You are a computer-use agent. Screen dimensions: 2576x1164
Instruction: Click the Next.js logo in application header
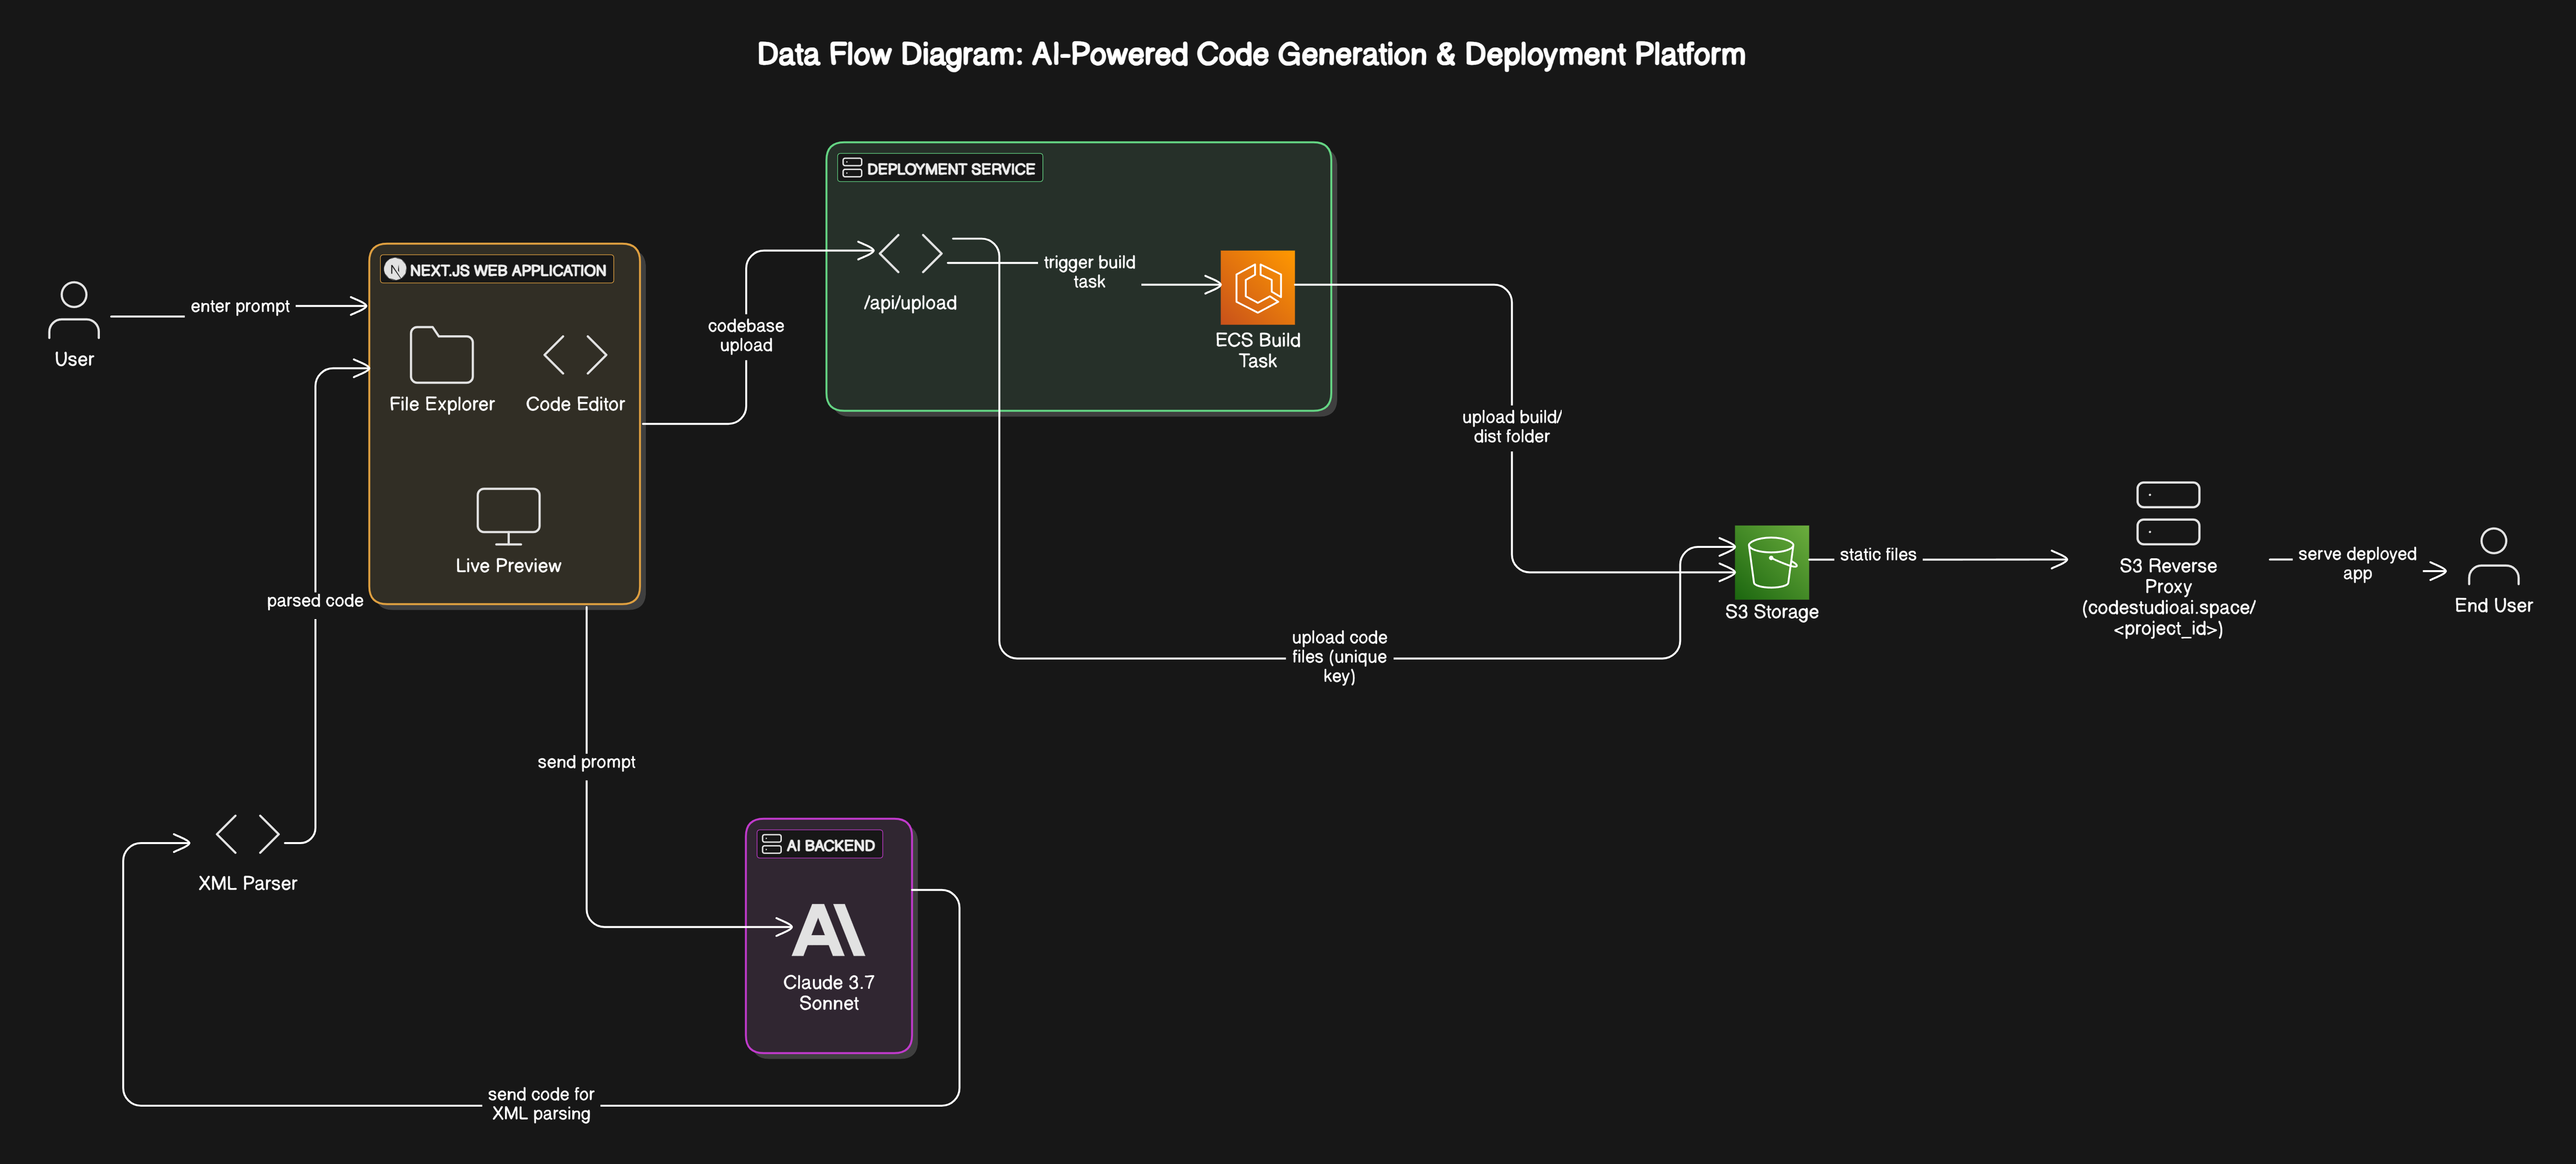(x=395, y=270)
